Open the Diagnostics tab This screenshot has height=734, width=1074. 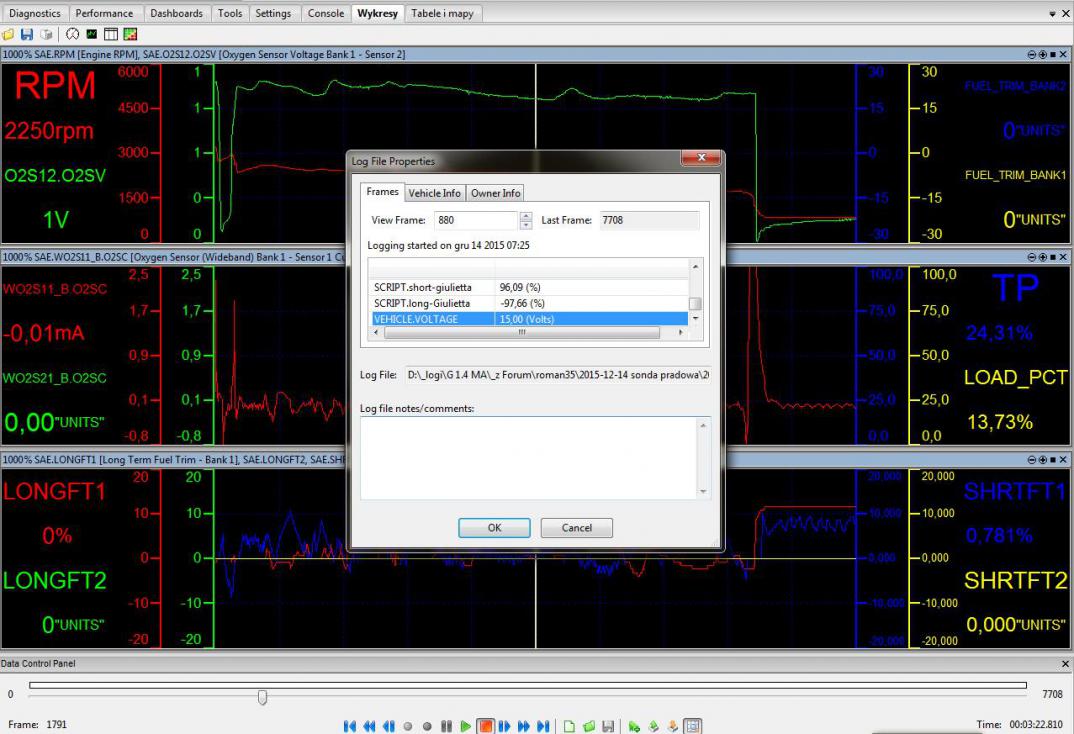coord(34,13)
